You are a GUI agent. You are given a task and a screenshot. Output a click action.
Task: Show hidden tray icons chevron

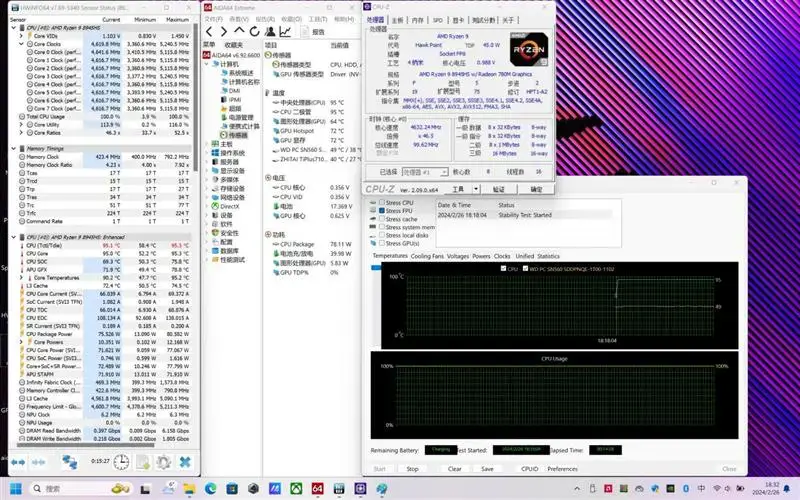click(577, 489)
